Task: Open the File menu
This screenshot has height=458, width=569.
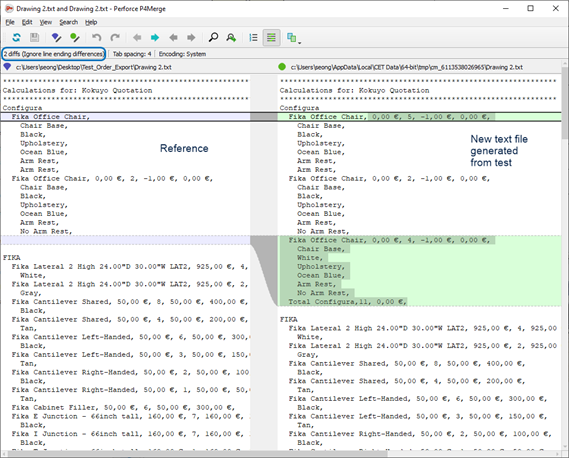Action: pyautogui.click(x=10, y=22)
